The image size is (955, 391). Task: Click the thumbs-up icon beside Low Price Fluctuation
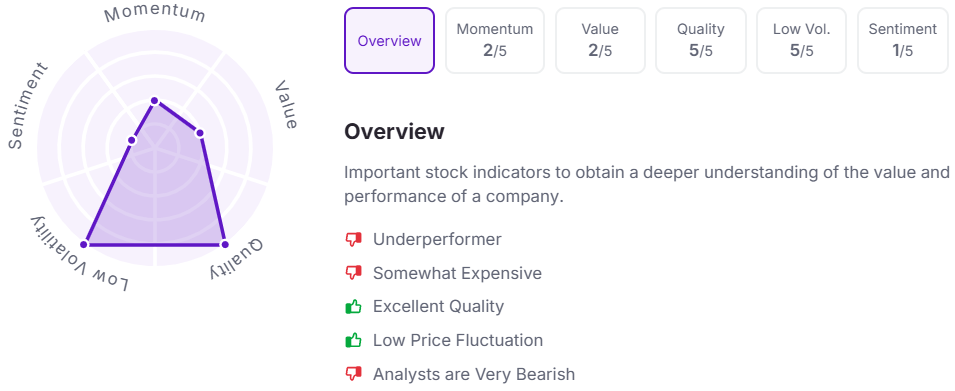point(353,340)
